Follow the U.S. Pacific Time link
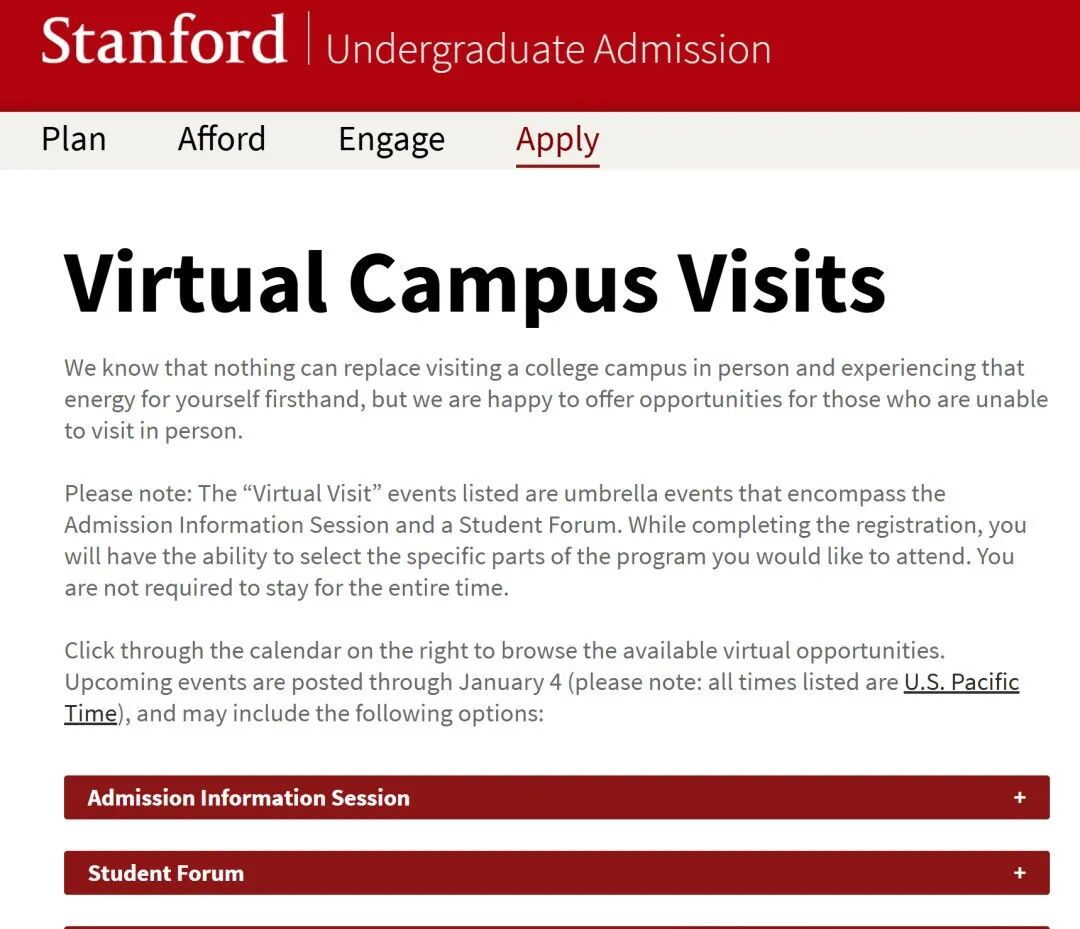The image size is (1080, 929). (x=960, y=683)
